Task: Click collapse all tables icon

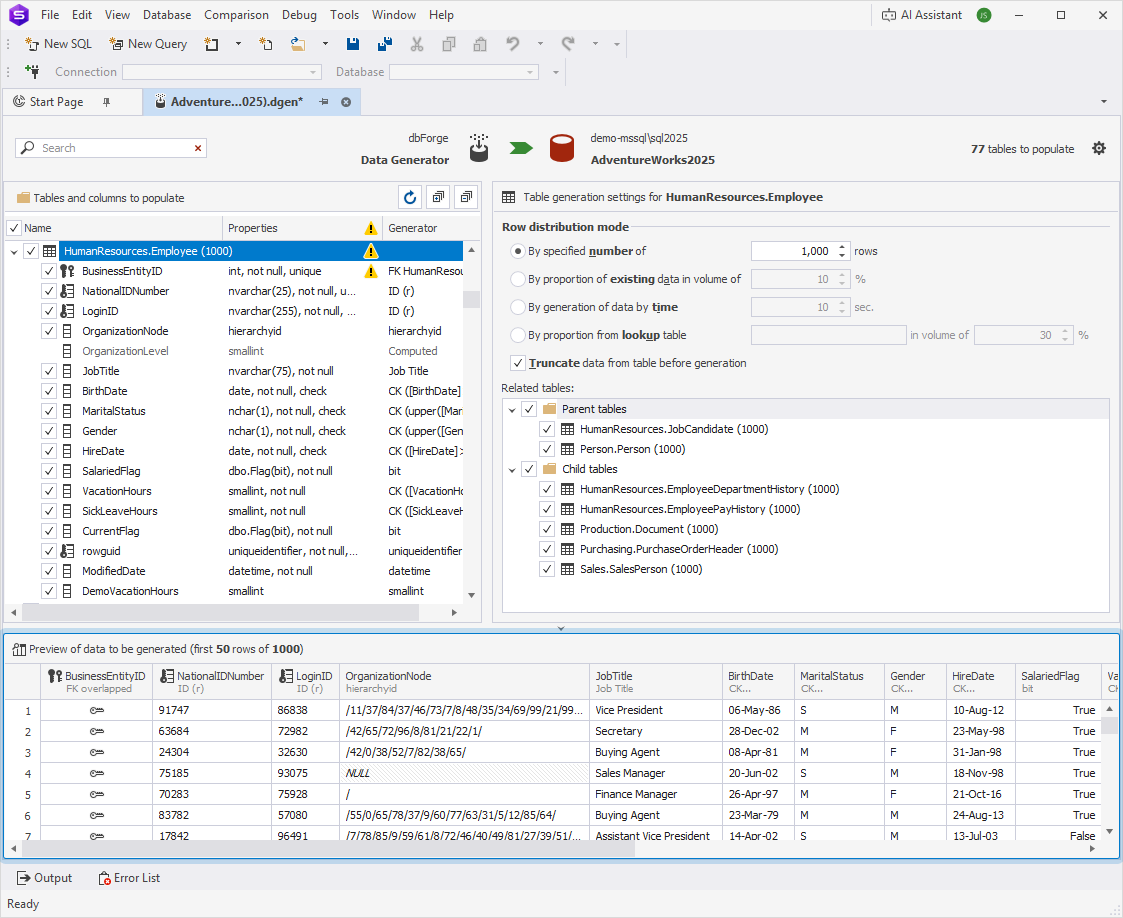Action: click(x=466, y=197)
